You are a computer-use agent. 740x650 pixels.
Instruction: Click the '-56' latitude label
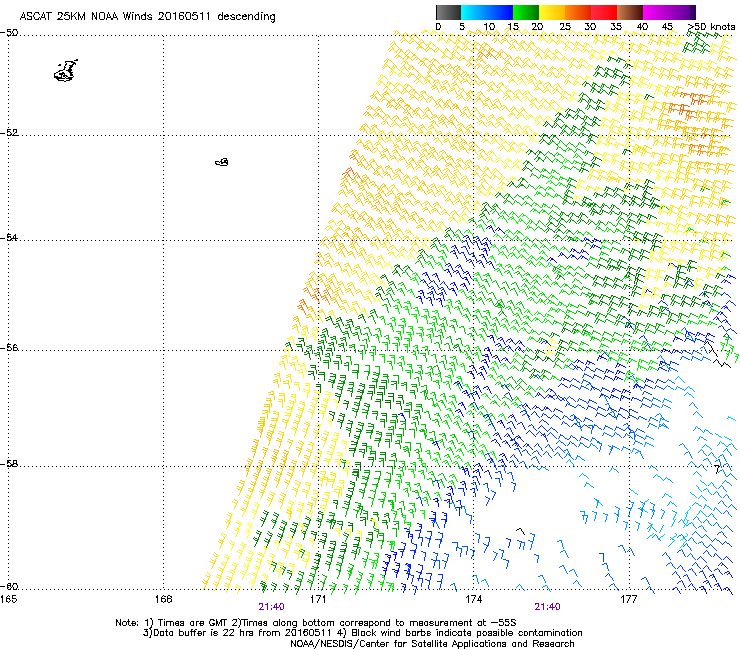point(9,348)
